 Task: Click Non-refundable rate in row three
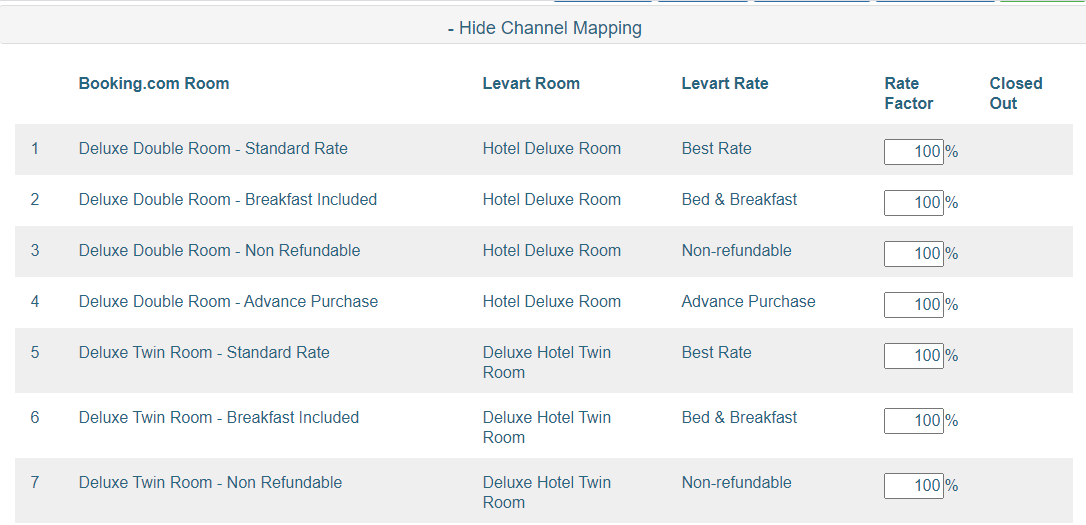tap(736, 251)
